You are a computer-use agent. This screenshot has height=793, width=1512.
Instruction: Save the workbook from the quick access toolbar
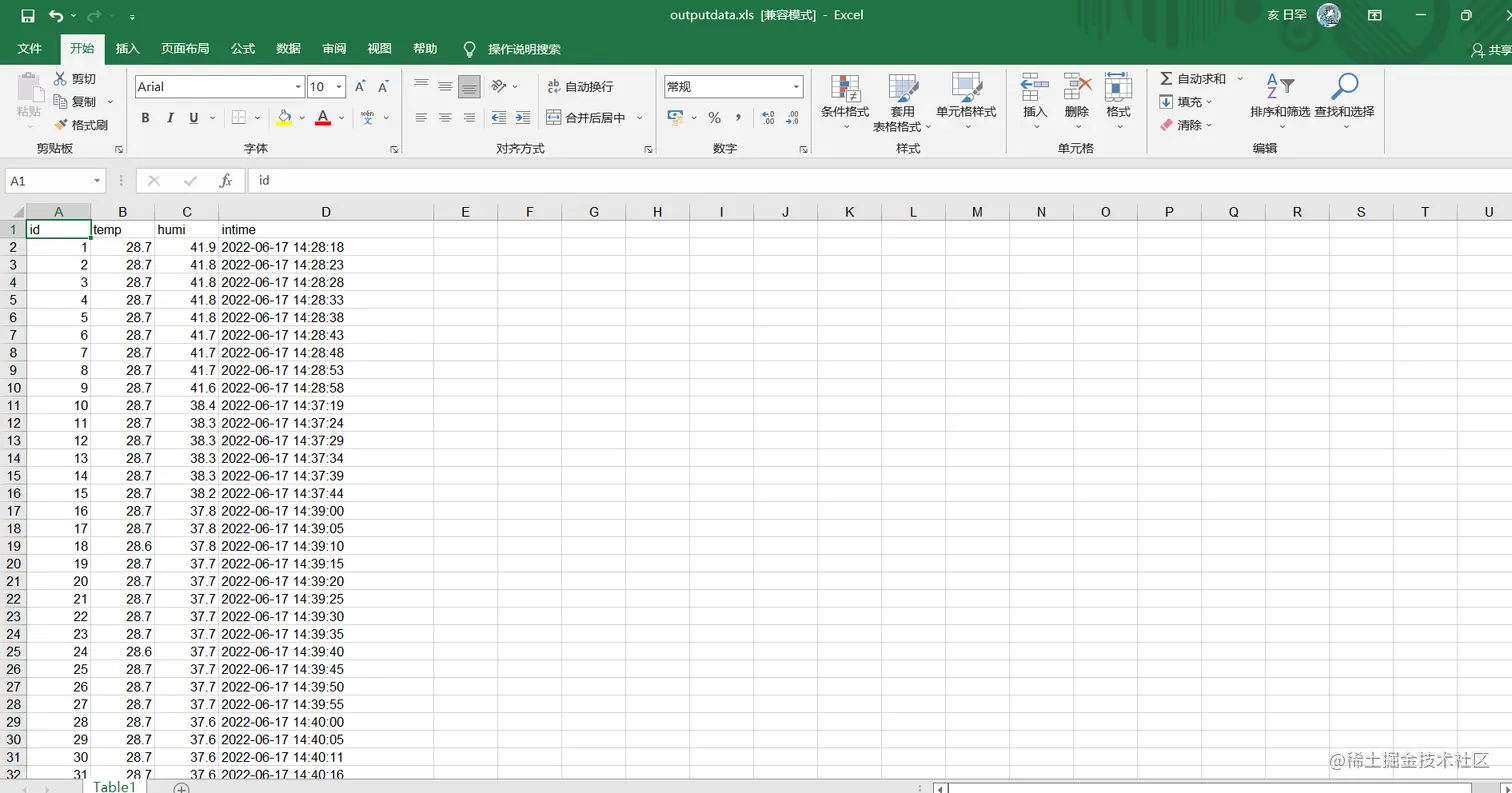[x=28, y=16]
